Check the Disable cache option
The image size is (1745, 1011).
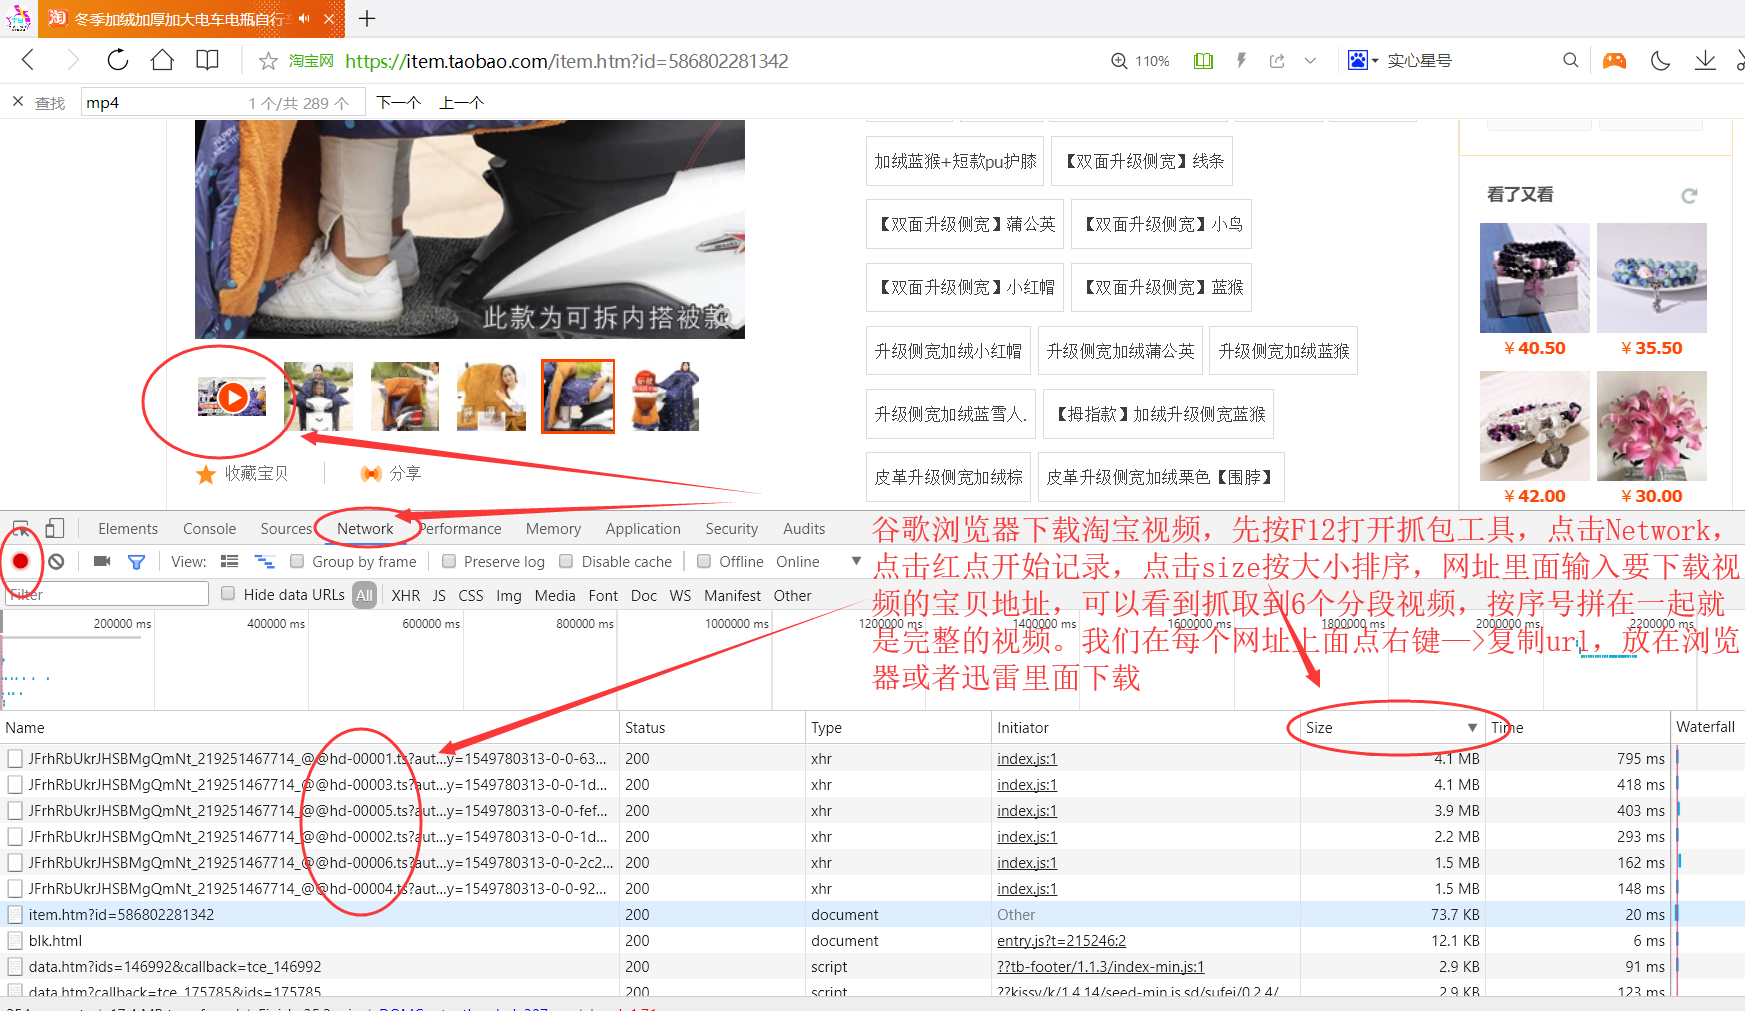pyautogui.click(x=566, y=562)
